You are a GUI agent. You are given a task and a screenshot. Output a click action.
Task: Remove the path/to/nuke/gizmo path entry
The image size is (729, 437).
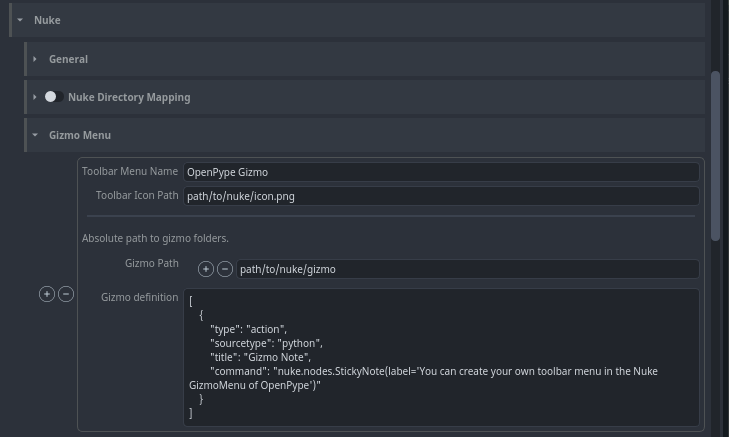click(x=225, y=269)
